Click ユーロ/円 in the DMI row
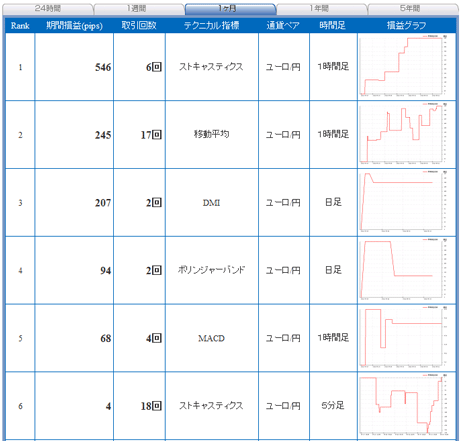 [x=283, y=202]
